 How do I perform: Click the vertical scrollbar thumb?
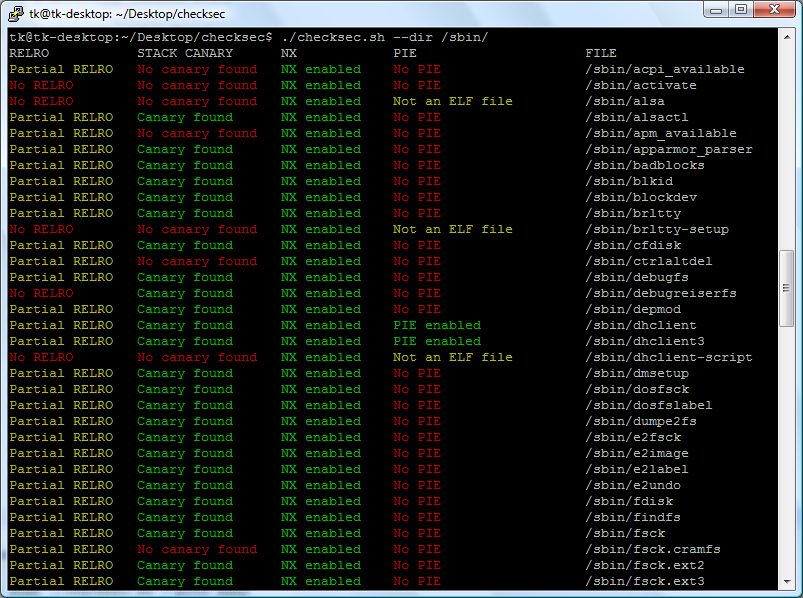pyautogui.click(x=786, y=288)
